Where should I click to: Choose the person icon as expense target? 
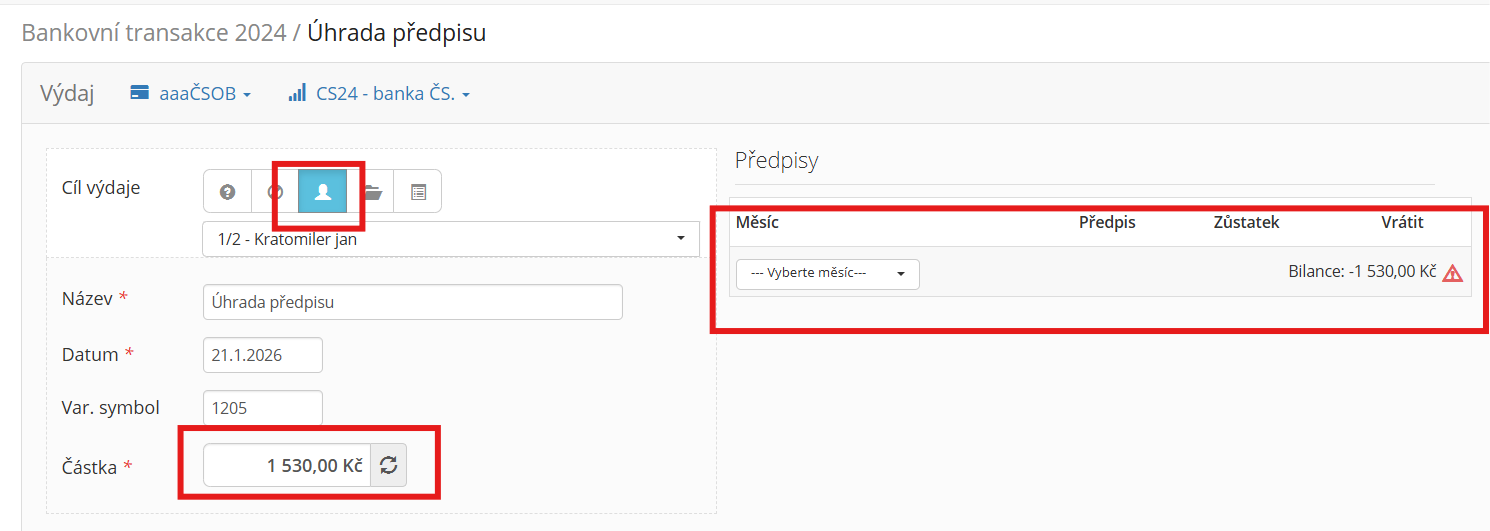click(322, 192)
